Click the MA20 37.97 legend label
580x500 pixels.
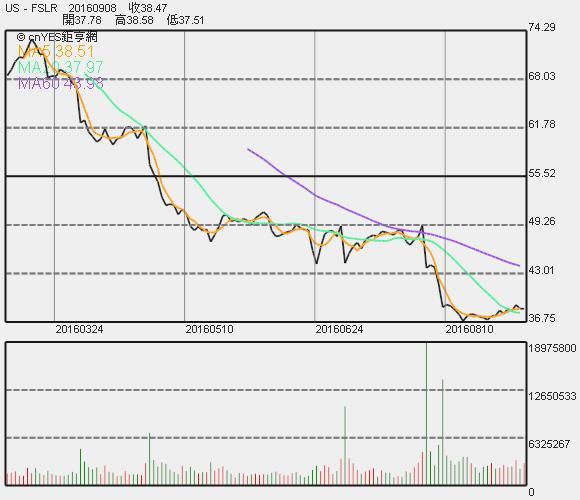[60, 67]
